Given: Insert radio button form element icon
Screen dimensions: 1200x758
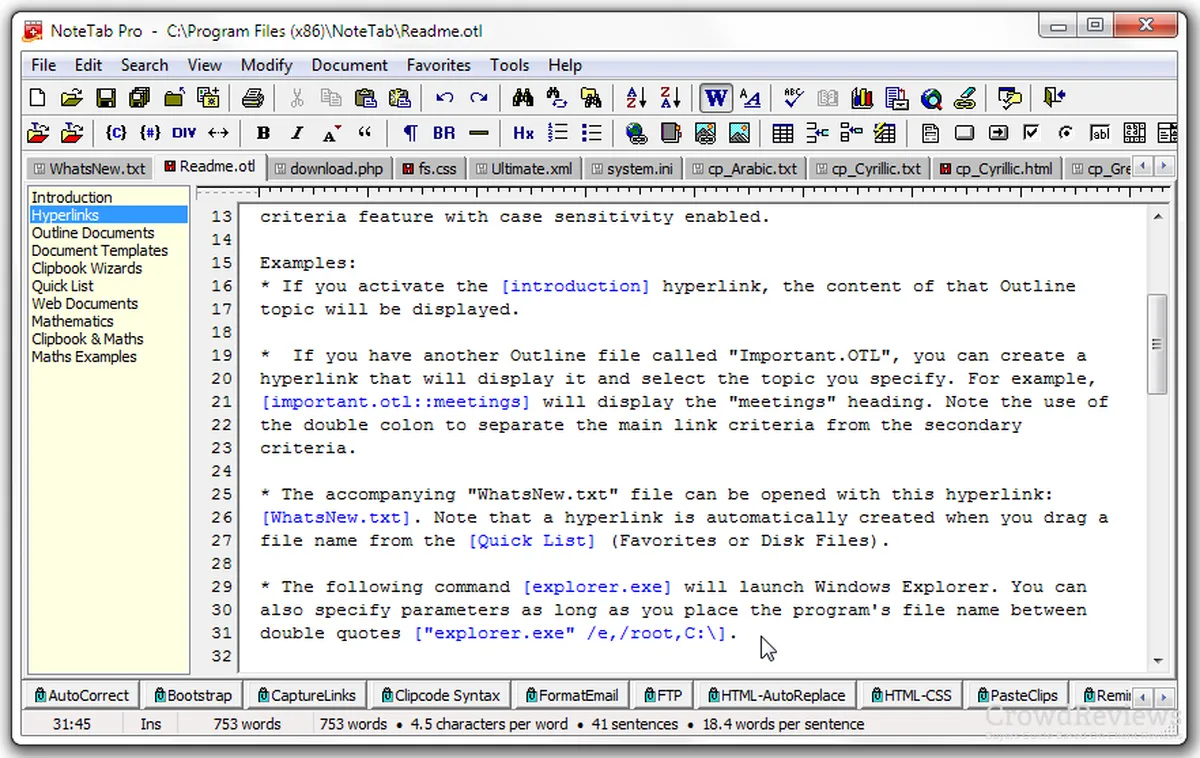Looking at the screenshot, I should [1065, 133].
